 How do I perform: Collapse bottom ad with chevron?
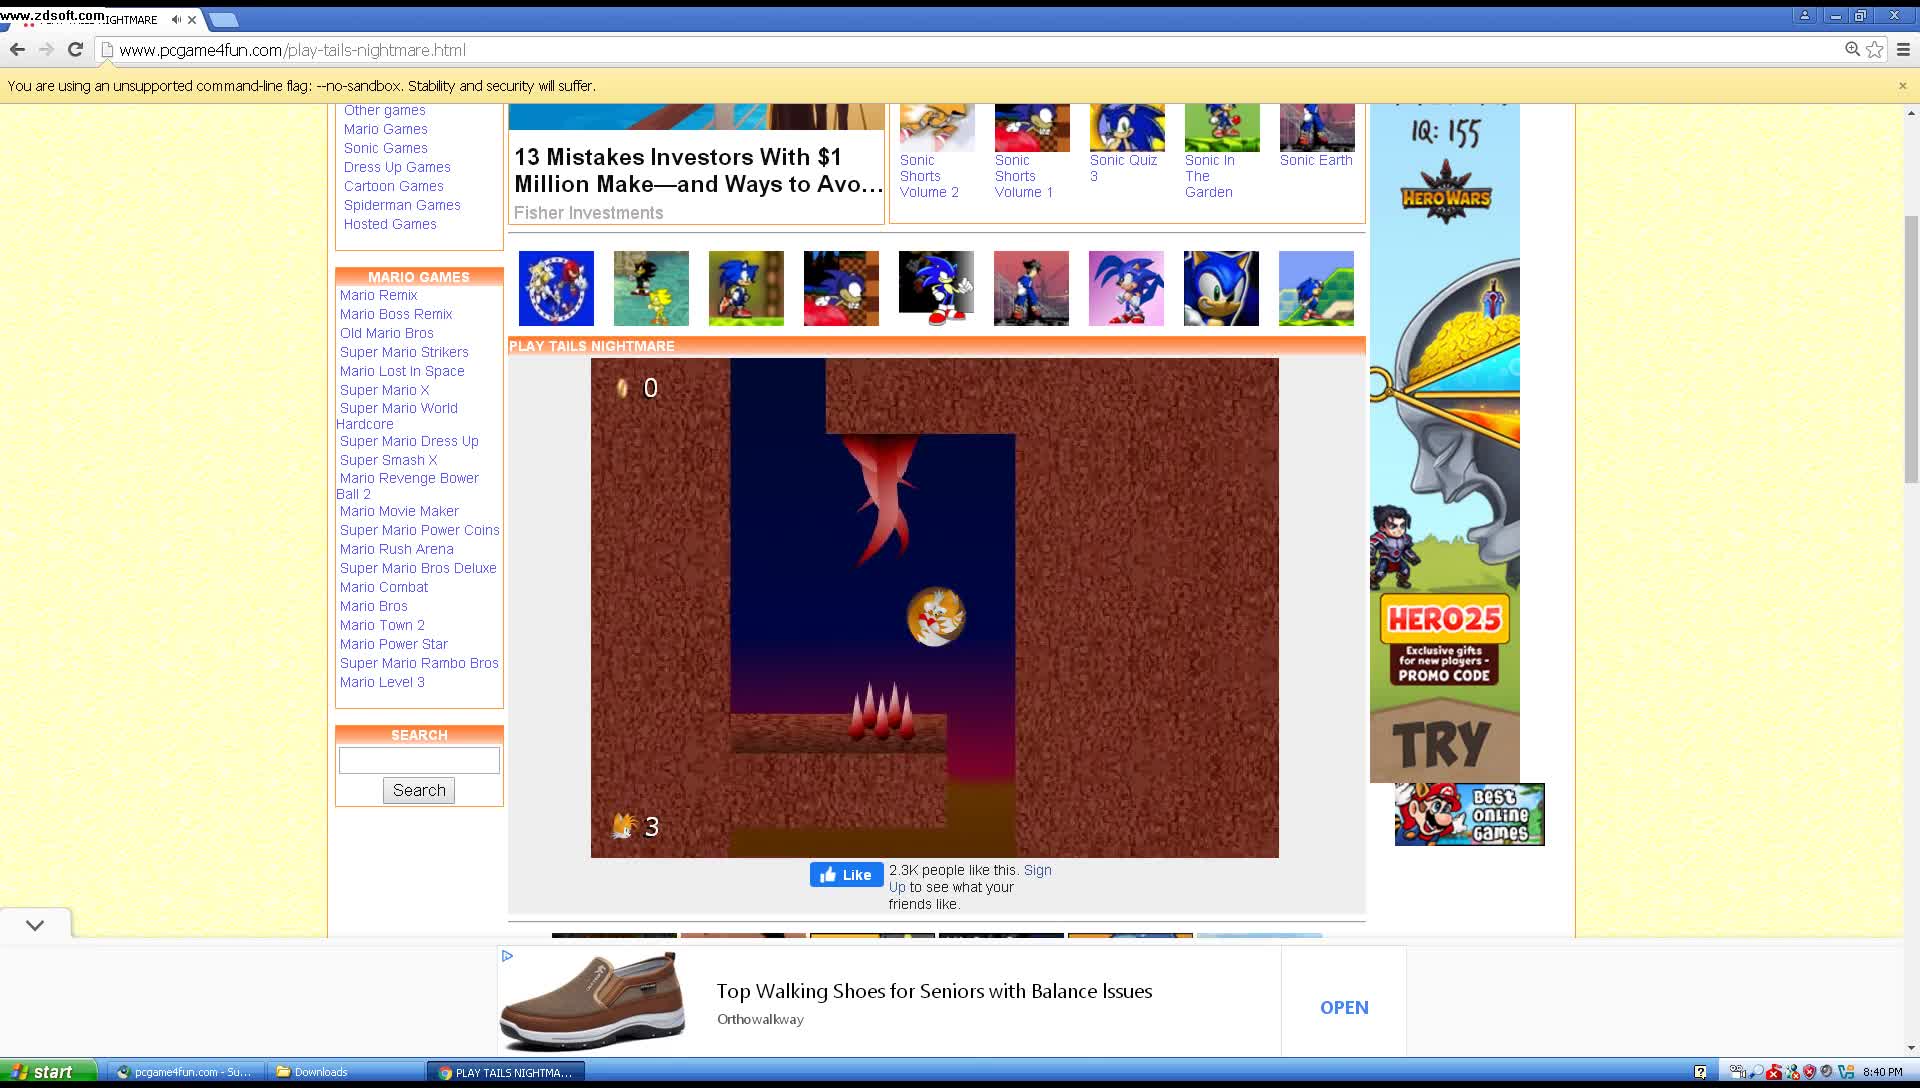[x=35, y=925]
